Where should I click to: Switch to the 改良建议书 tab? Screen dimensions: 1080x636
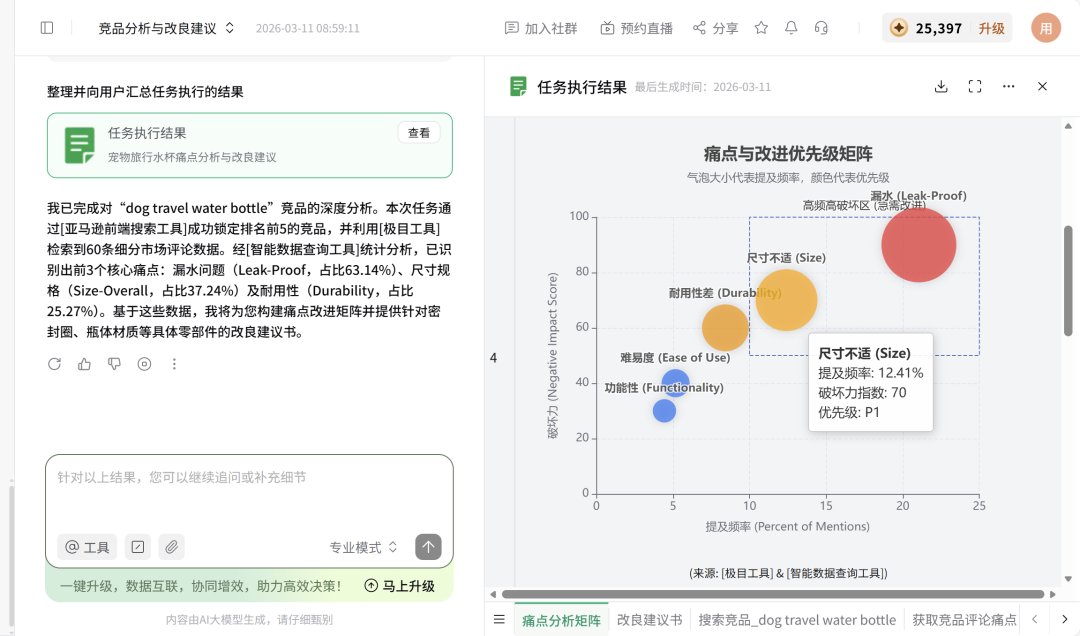coord(650,619)
